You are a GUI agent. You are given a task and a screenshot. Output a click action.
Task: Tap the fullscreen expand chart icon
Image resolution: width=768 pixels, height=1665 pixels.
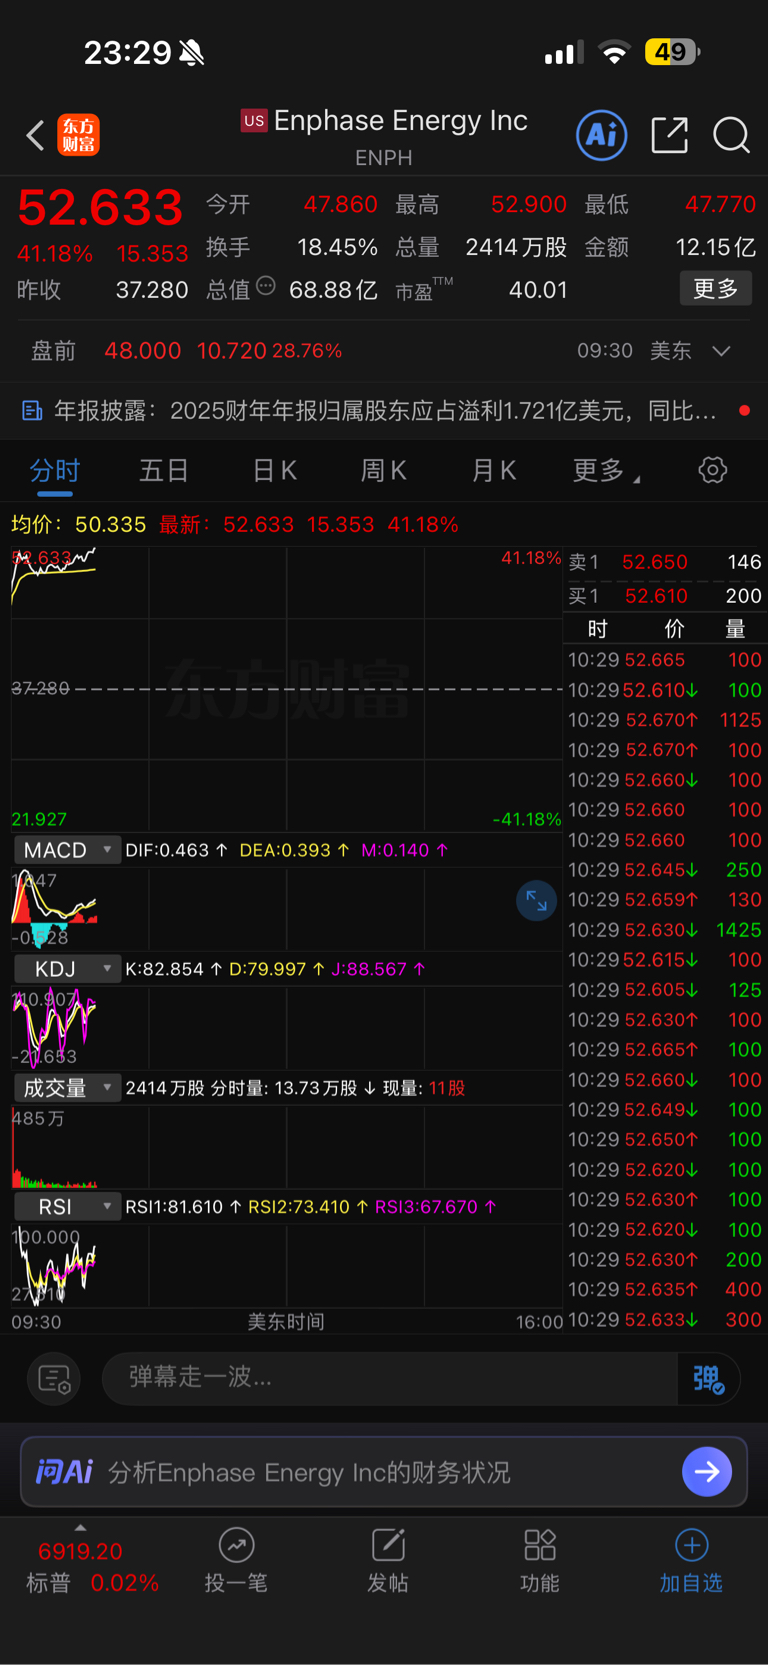click(536, 901)
